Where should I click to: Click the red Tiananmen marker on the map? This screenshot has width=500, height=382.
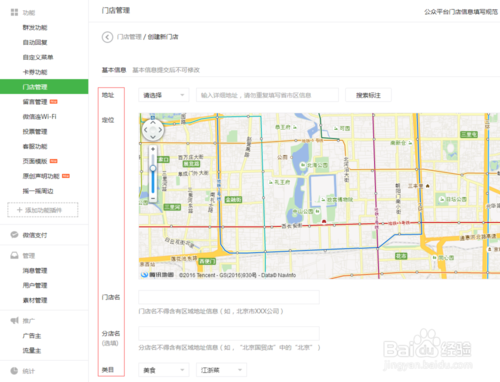coord(324,221)
